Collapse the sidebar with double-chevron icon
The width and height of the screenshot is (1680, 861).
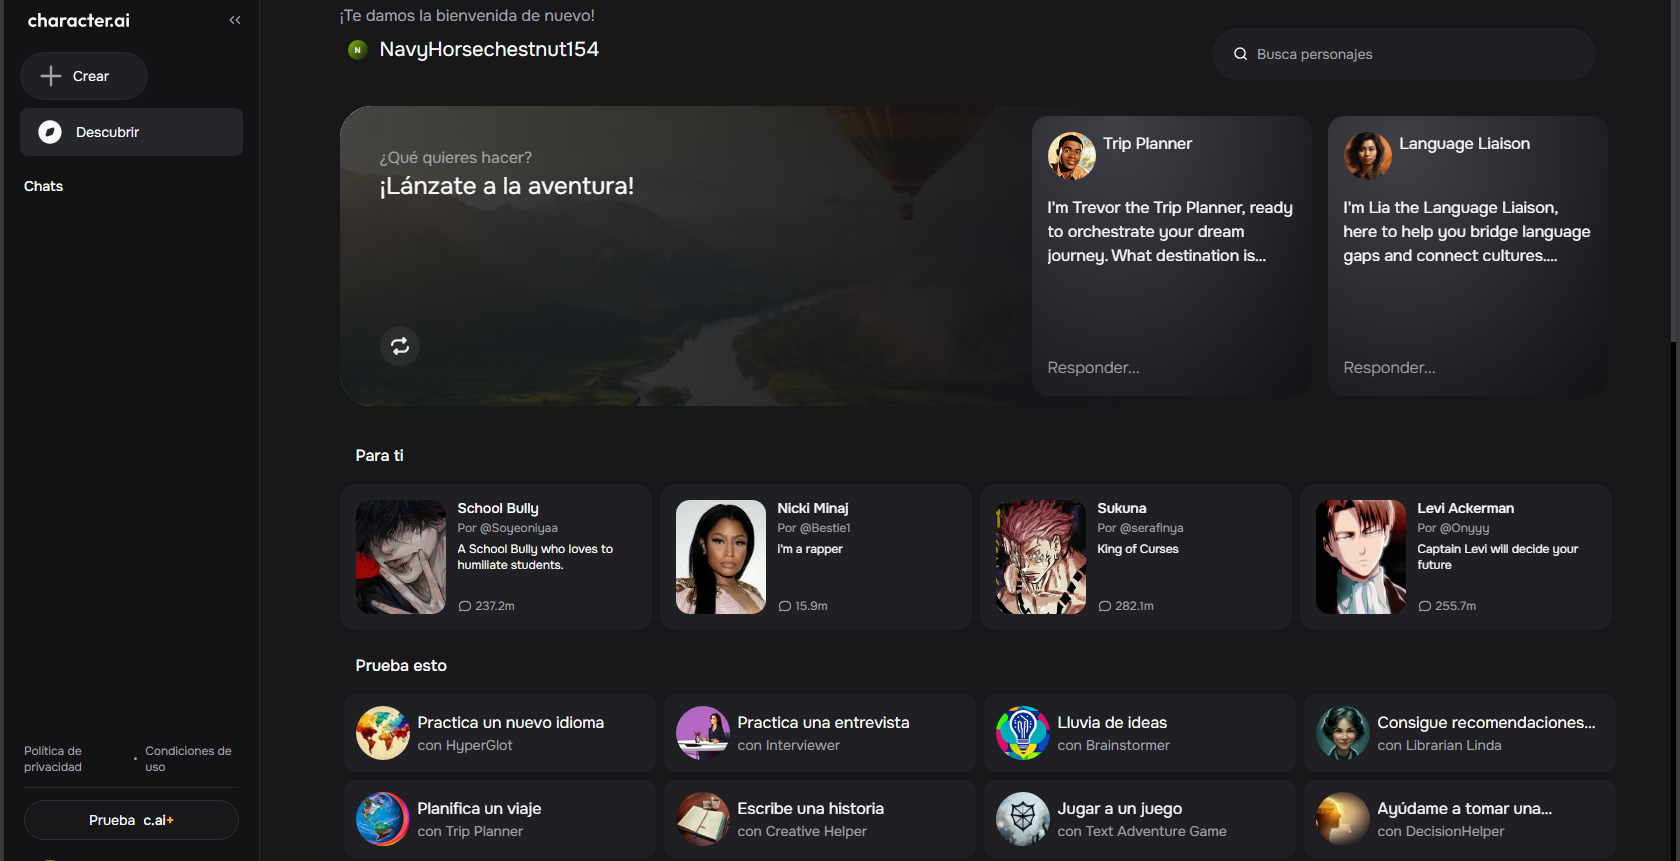235,20
